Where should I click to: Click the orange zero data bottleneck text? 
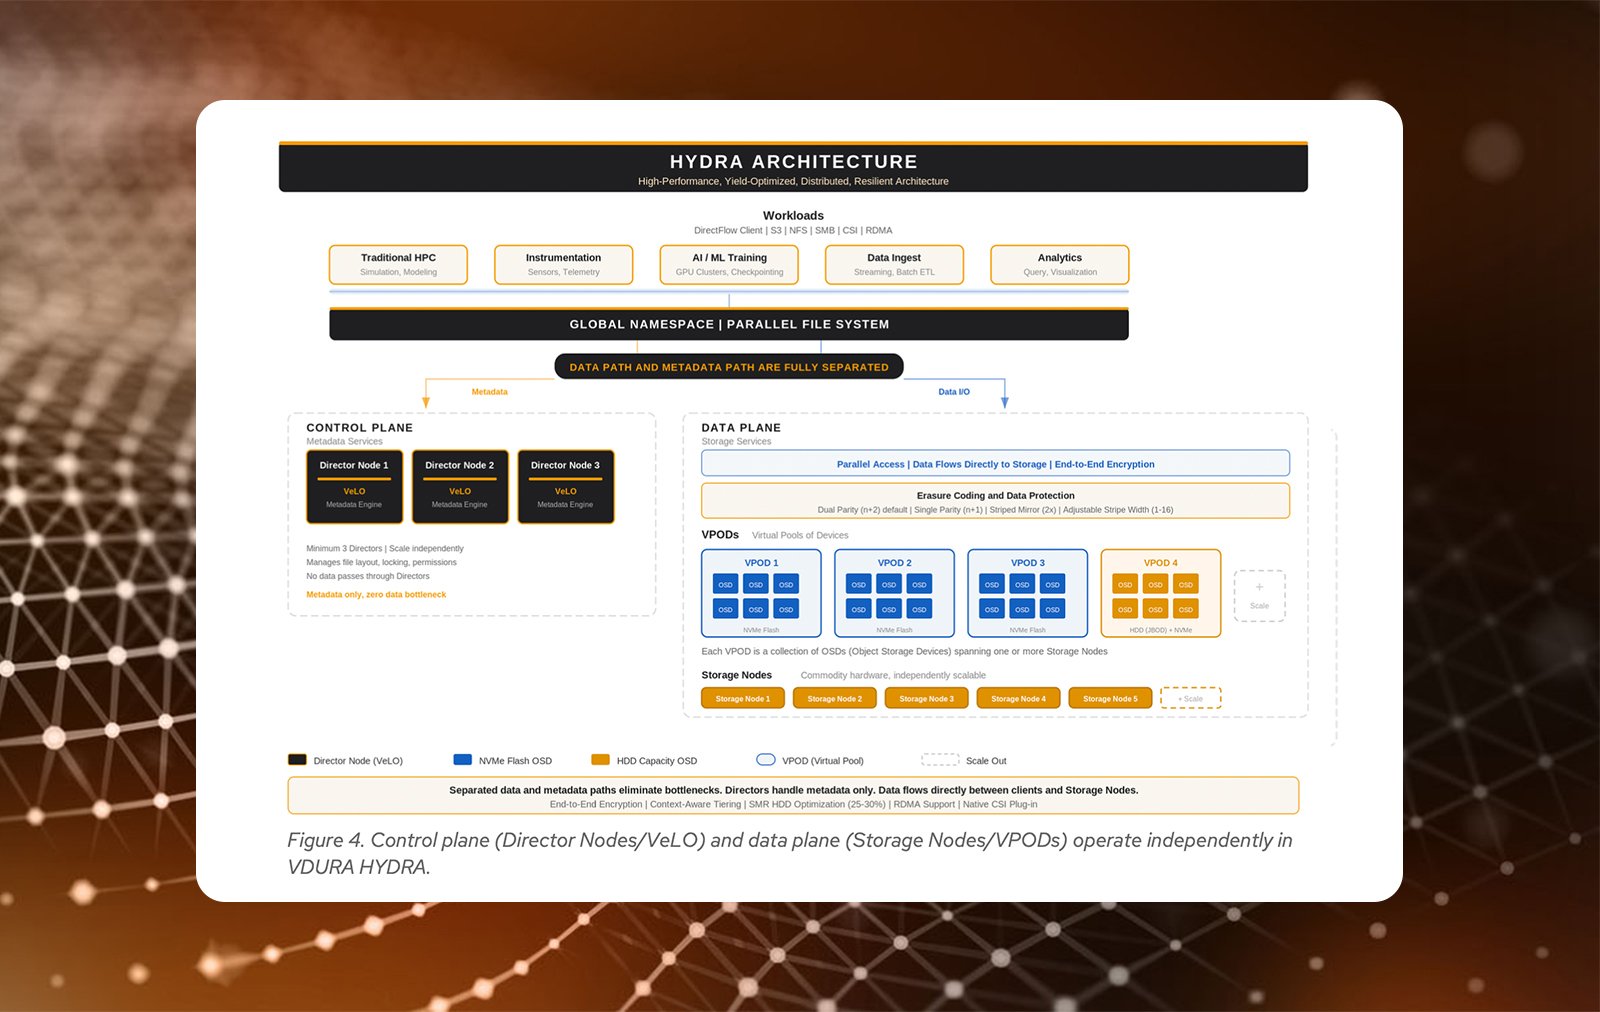(376, 594)
